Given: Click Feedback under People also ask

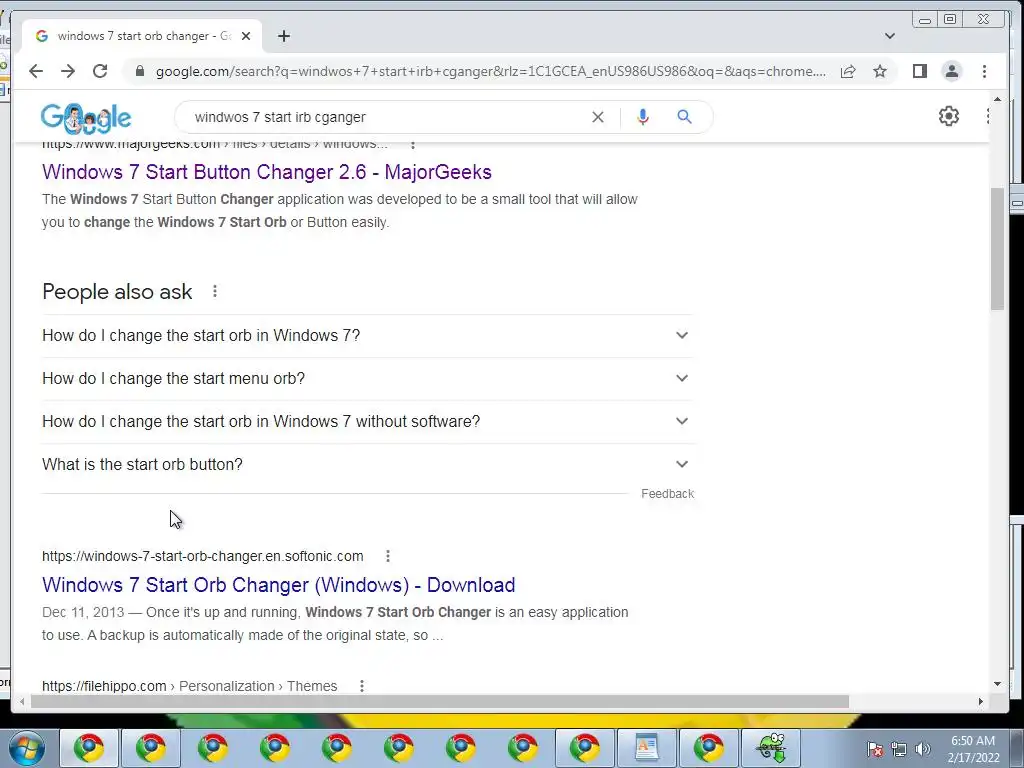Looking at the screenshot, I should [667, 494].
